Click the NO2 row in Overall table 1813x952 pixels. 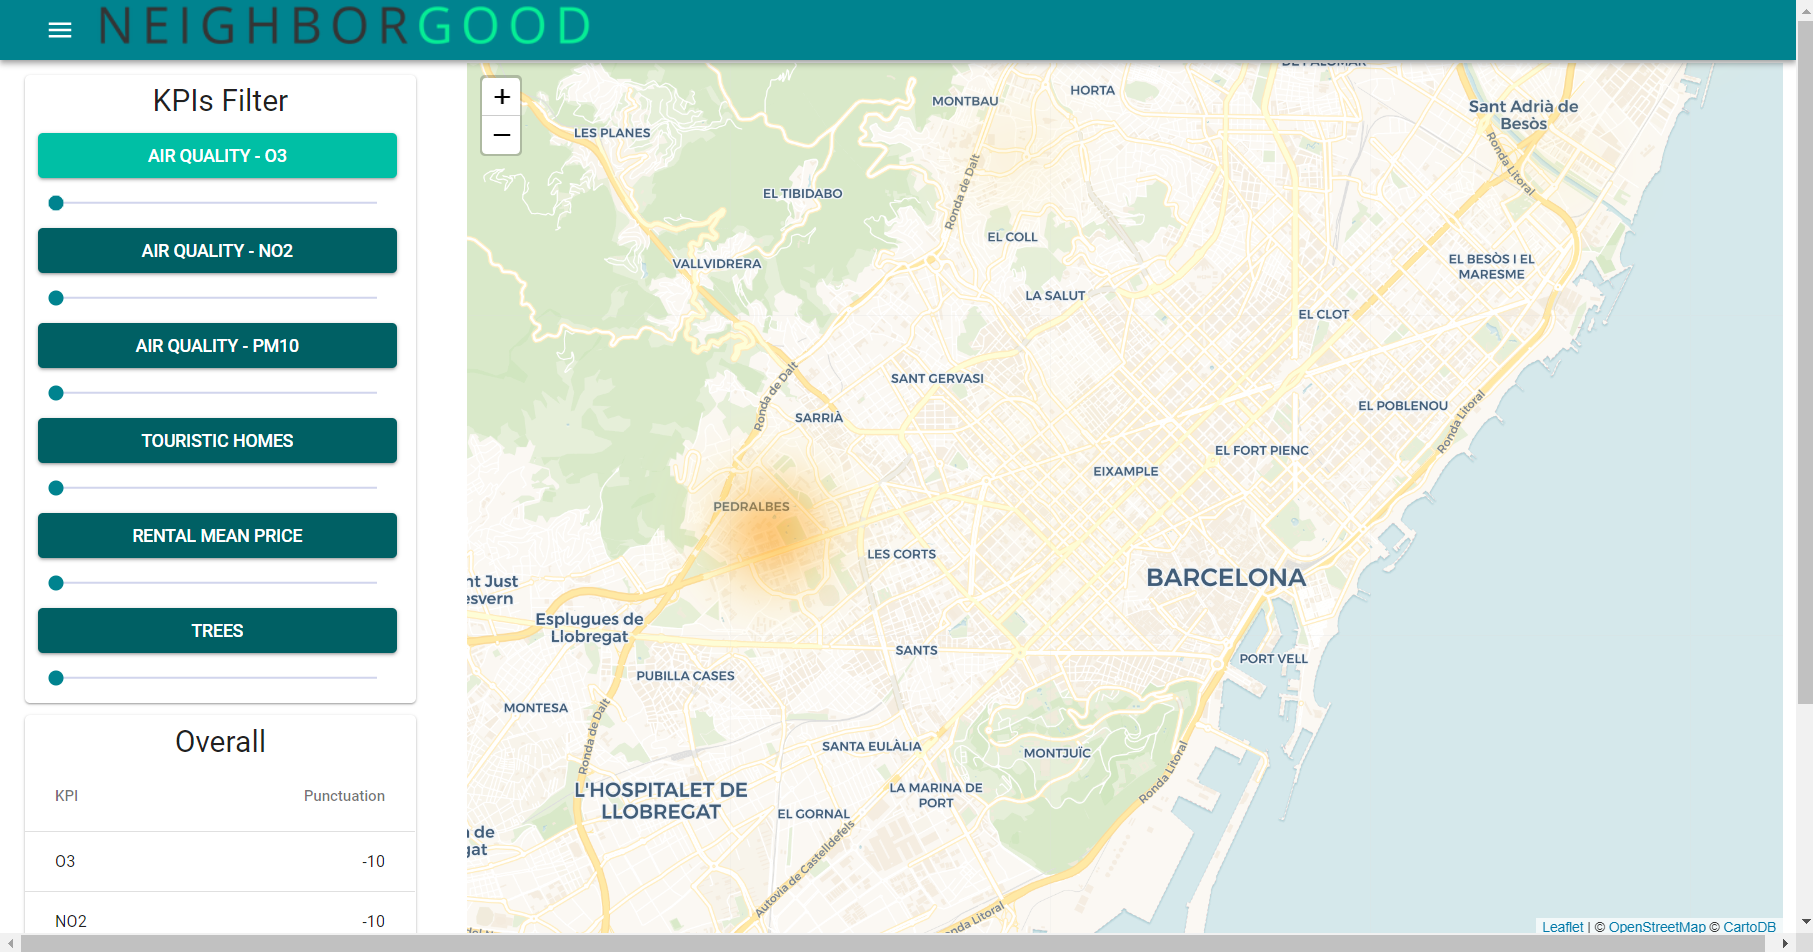click(x=220, y=921)
